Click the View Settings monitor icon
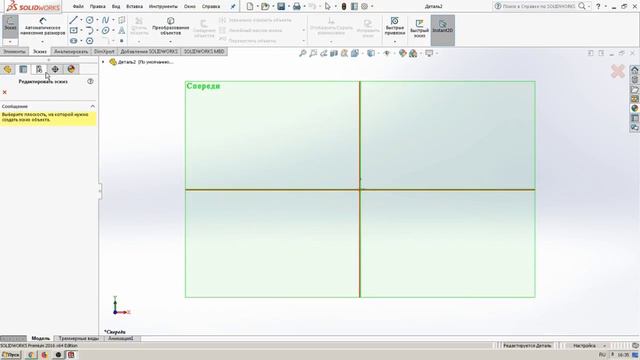The image size is (640, 360). pyautogui.click(x=429, y=53)
